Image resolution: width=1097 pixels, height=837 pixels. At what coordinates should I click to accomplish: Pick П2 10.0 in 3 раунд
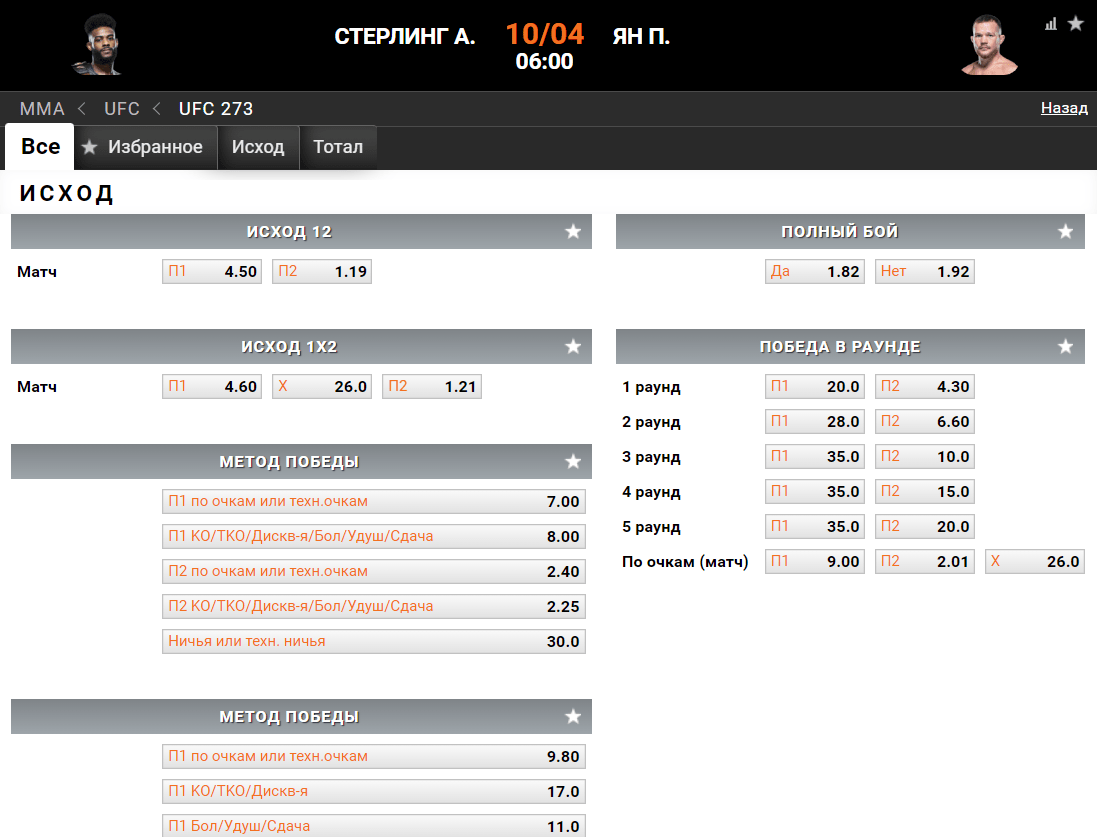(925, 456)
